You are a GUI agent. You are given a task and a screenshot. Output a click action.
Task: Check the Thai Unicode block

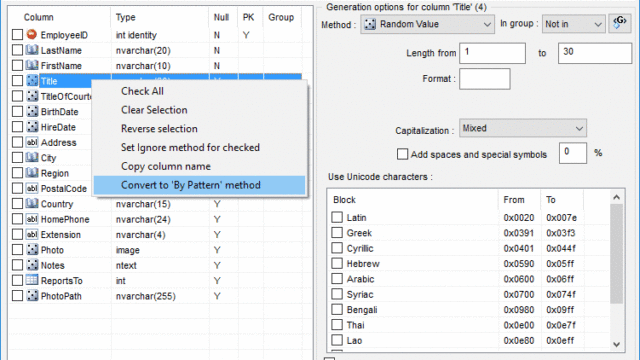point(337,325)
